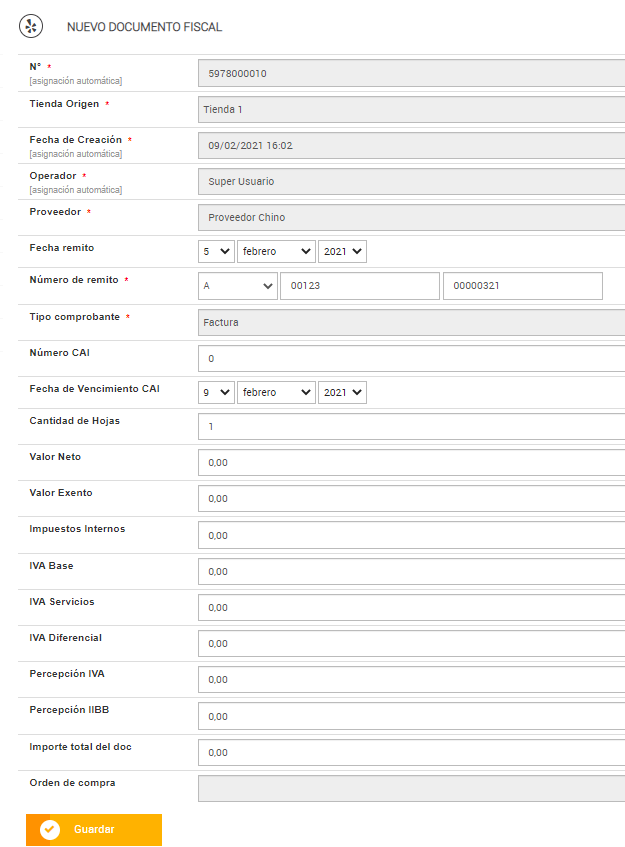Click the remito field containing 00123
The height and width of the screenshot is (847, 625).
(359, 286)
